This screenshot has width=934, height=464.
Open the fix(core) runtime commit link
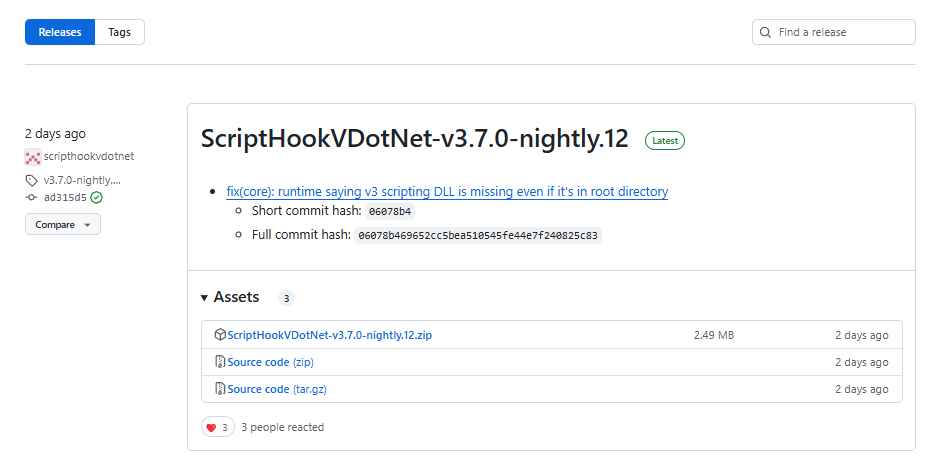[x=447, y=192]
